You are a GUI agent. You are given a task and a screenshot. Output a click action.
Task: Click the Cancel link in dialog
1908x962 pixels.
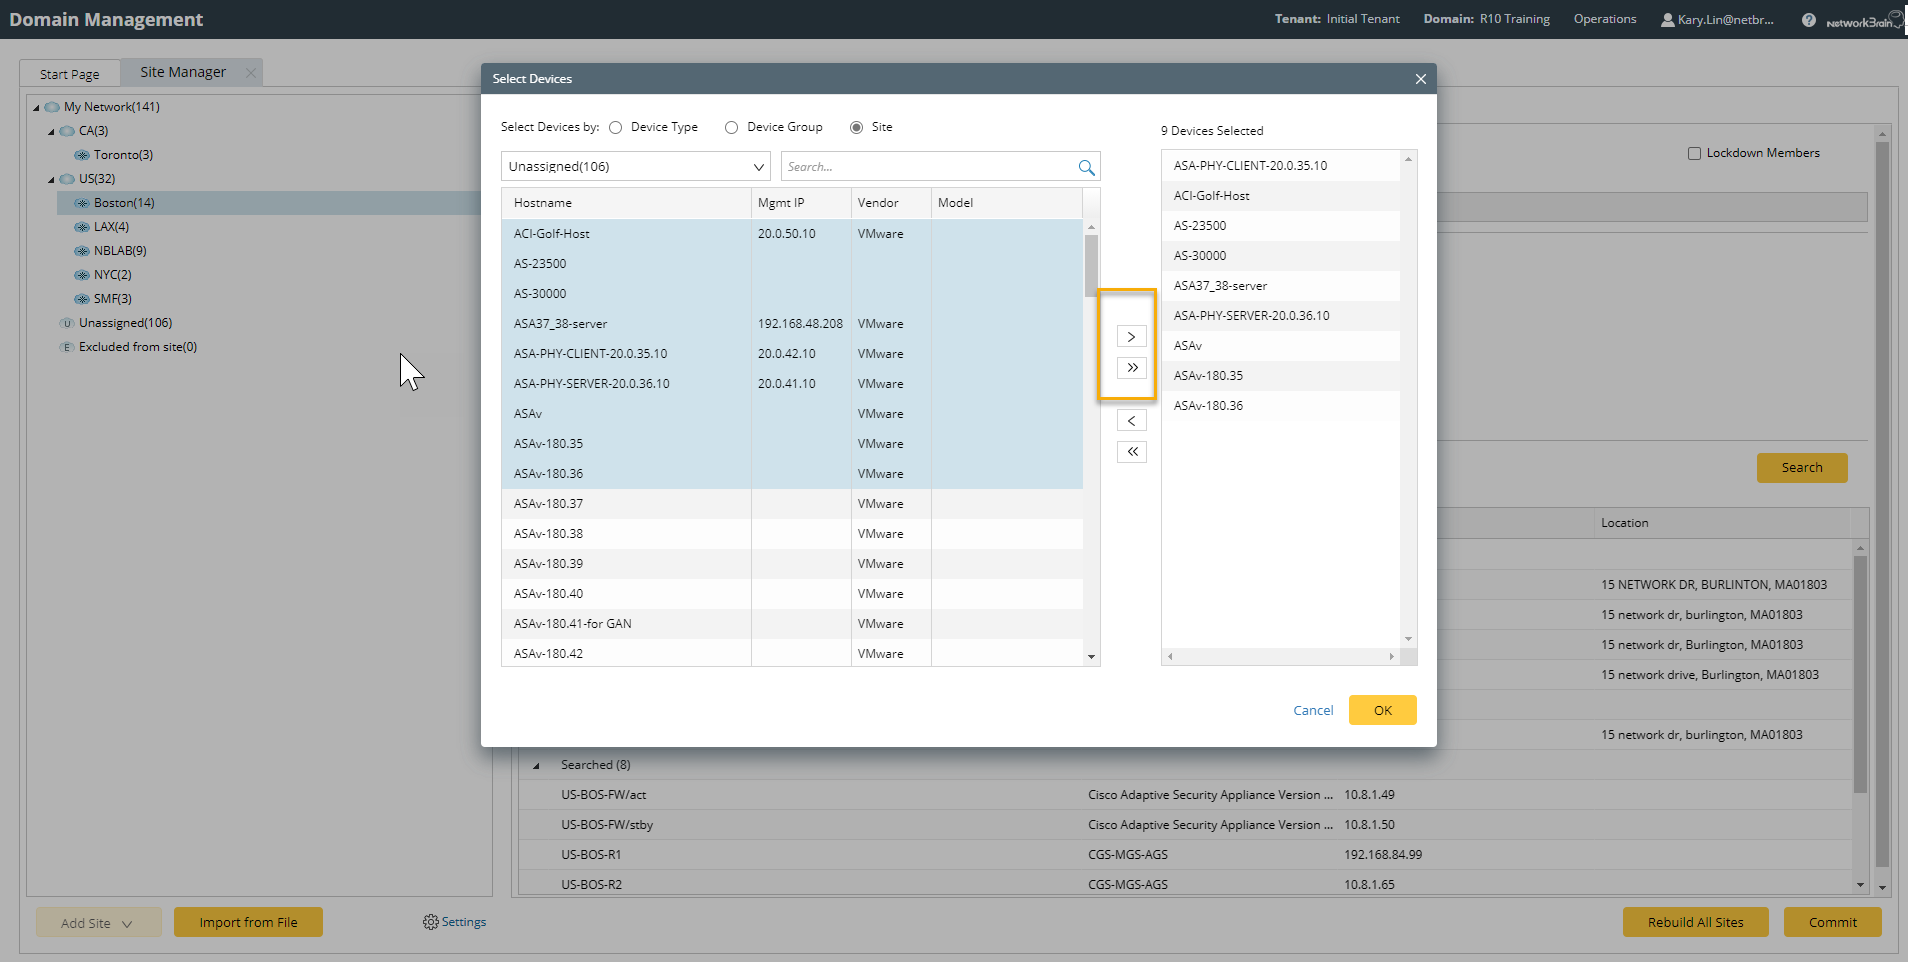pos(1313,710)
